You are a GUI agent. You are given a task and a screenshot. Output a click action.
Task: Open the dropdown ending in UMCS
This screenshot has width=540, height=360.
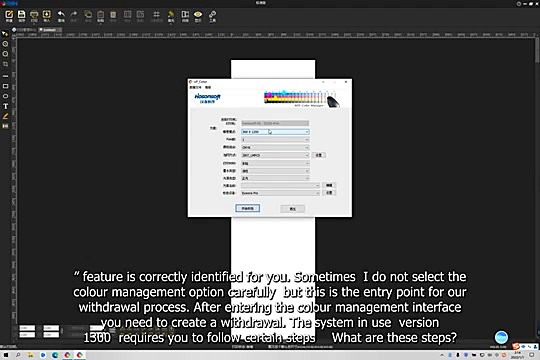tap(275, 155)
